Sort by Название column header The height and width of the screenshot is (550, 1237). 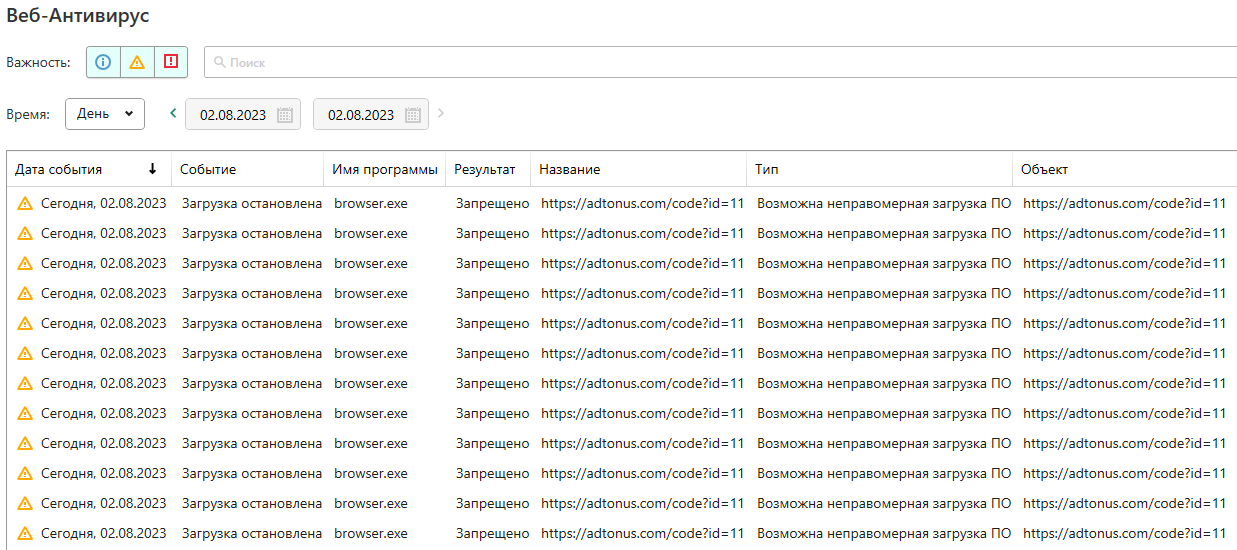coord(570,169)
